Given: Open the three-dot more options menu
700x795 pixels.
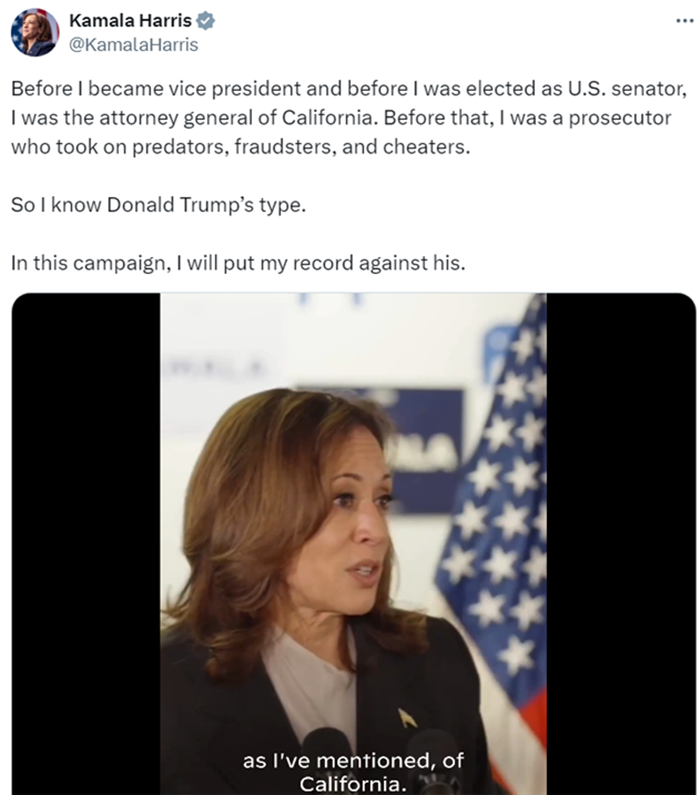Looking at the screenshot, I should tap(684, 21).
